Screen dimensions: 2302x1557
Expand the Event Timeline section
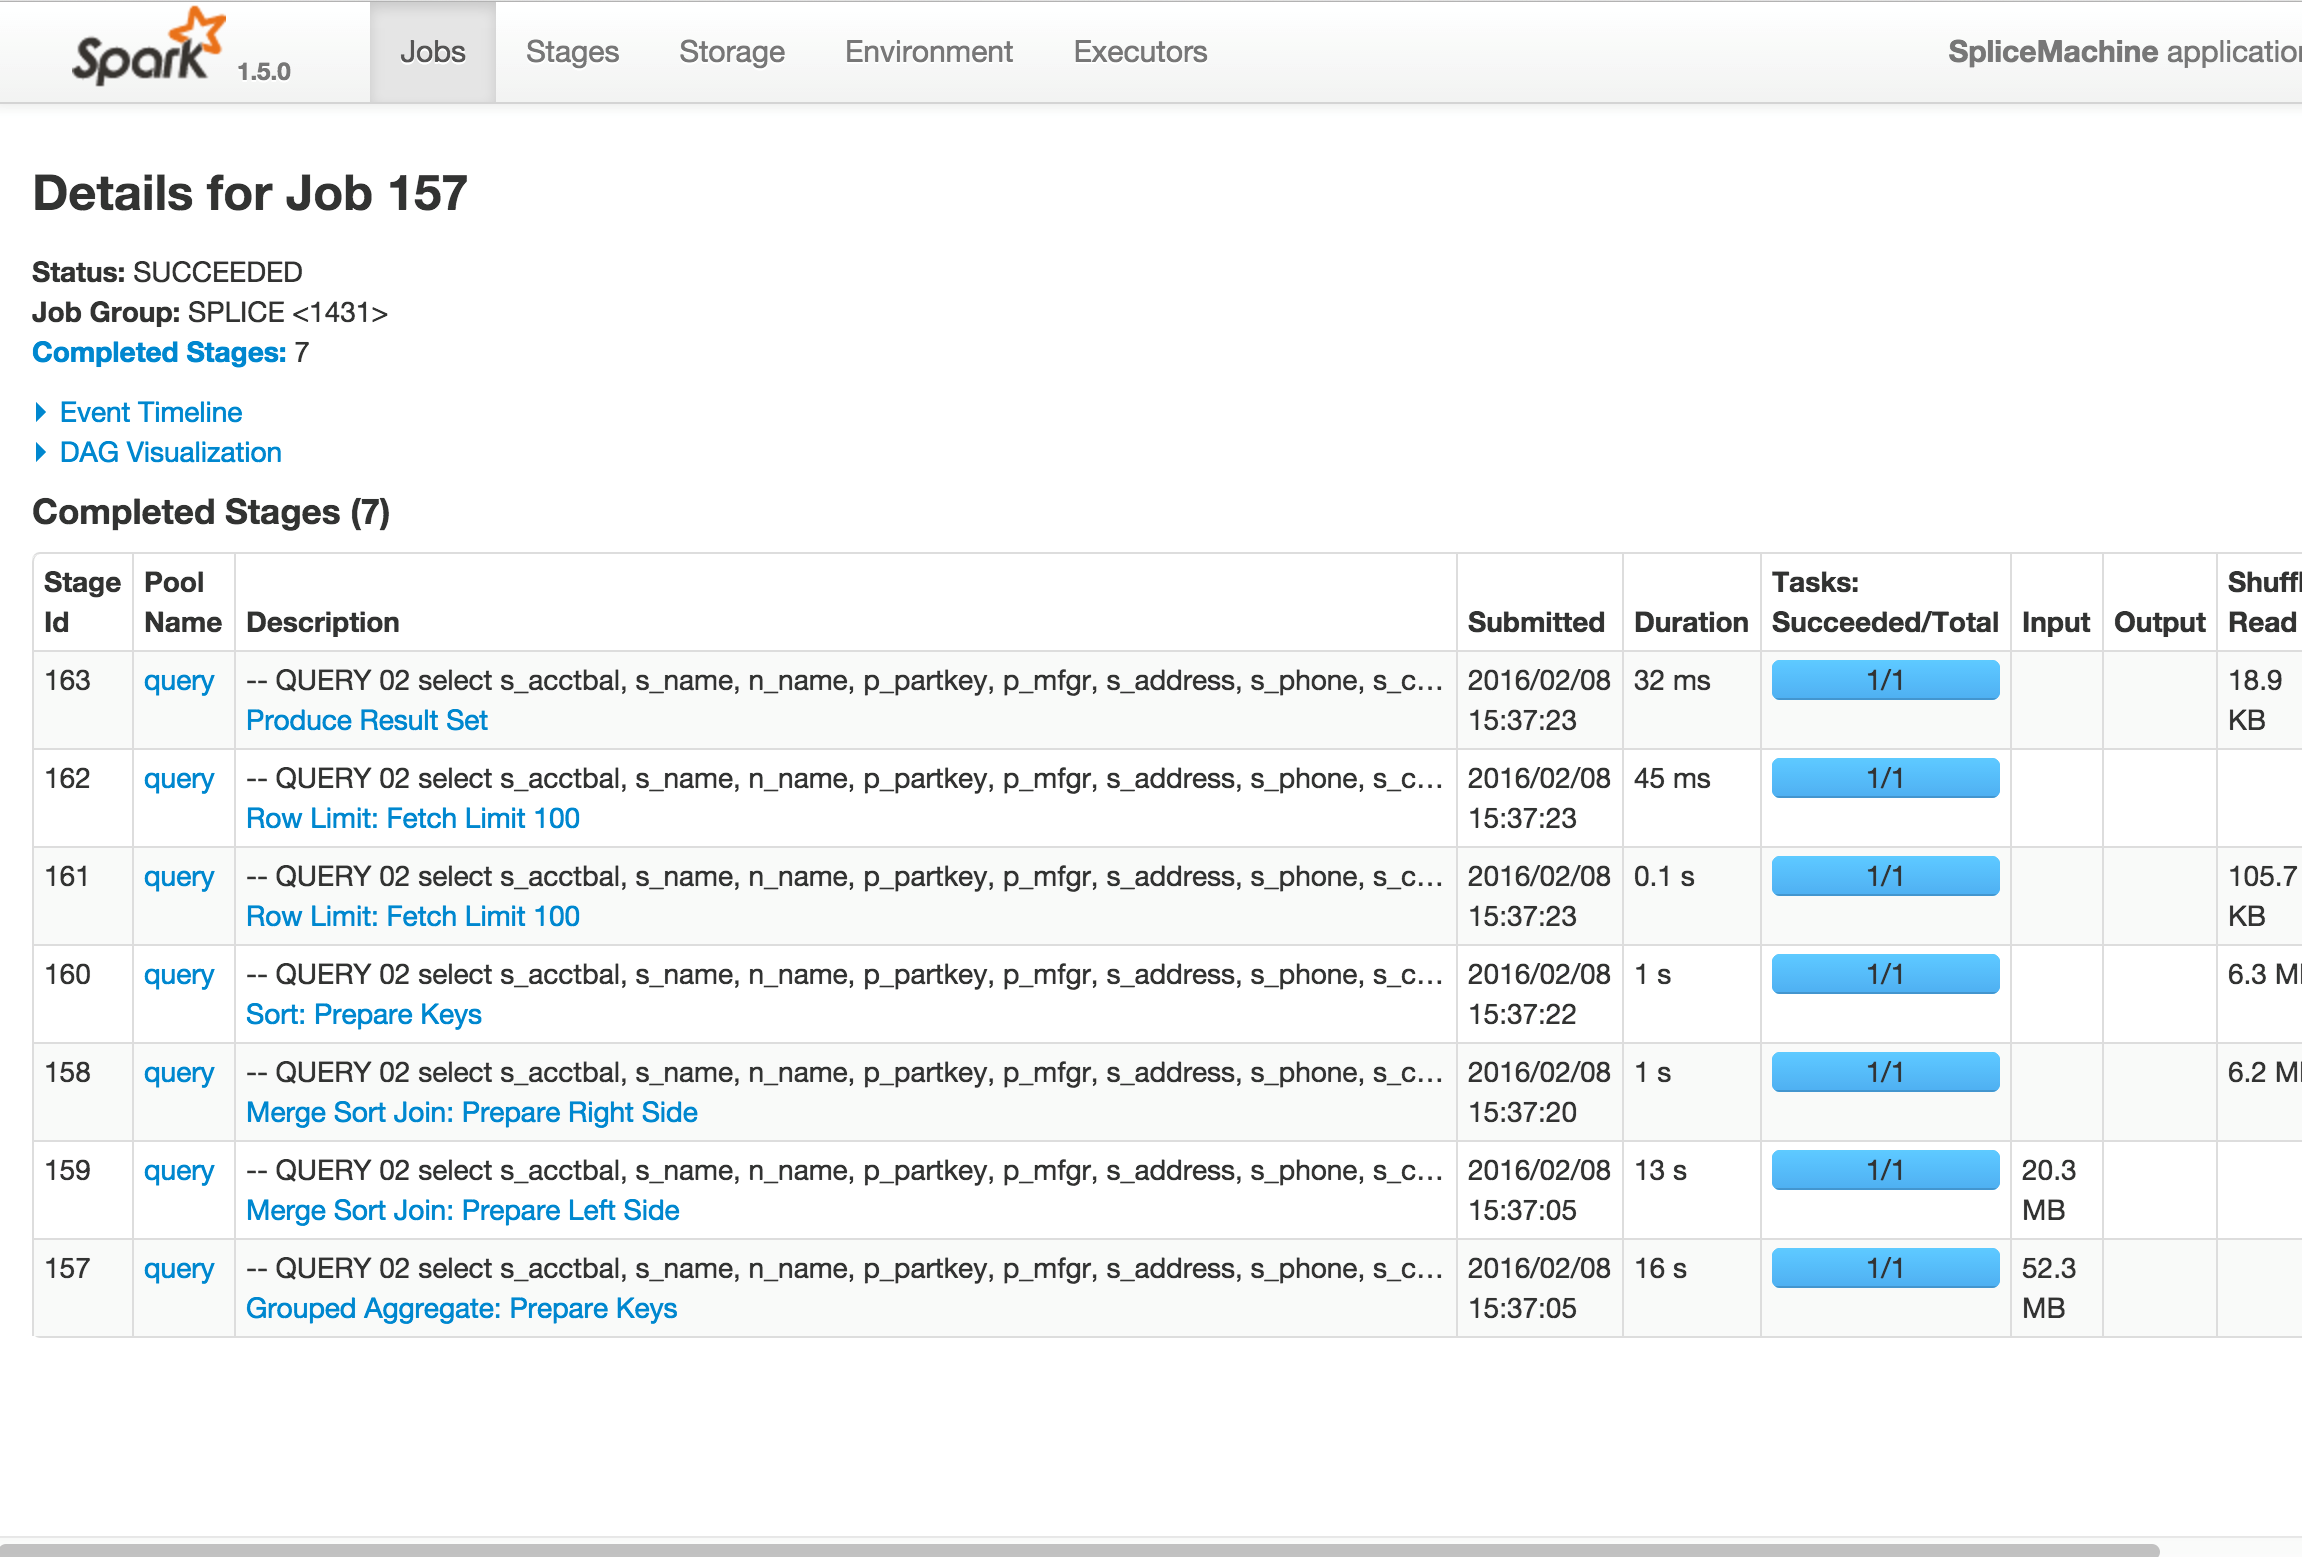click(x=140, y=412)
